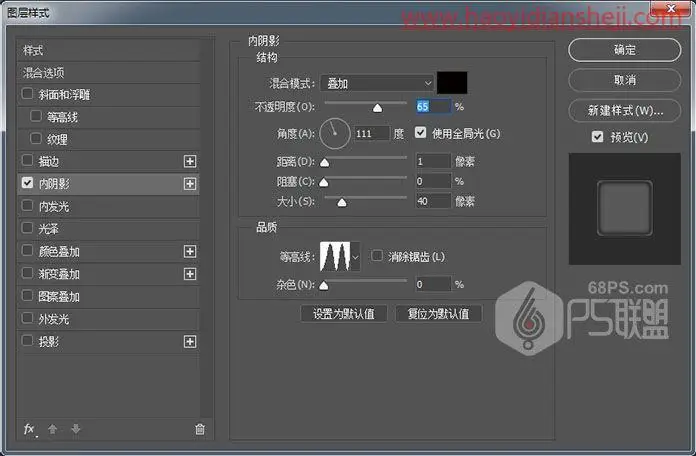Toggle 使用全局光 checkbox

tap(421, 133)
